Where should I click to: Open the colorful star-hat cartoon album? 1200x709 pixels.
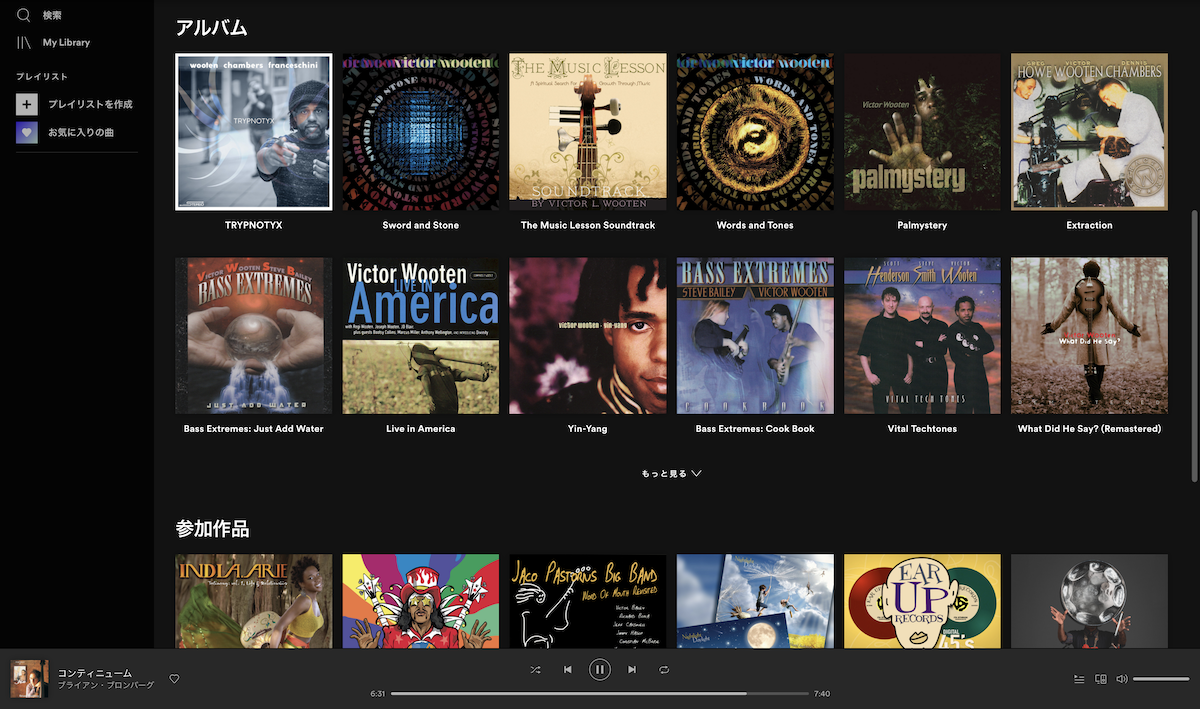[420, 601]
